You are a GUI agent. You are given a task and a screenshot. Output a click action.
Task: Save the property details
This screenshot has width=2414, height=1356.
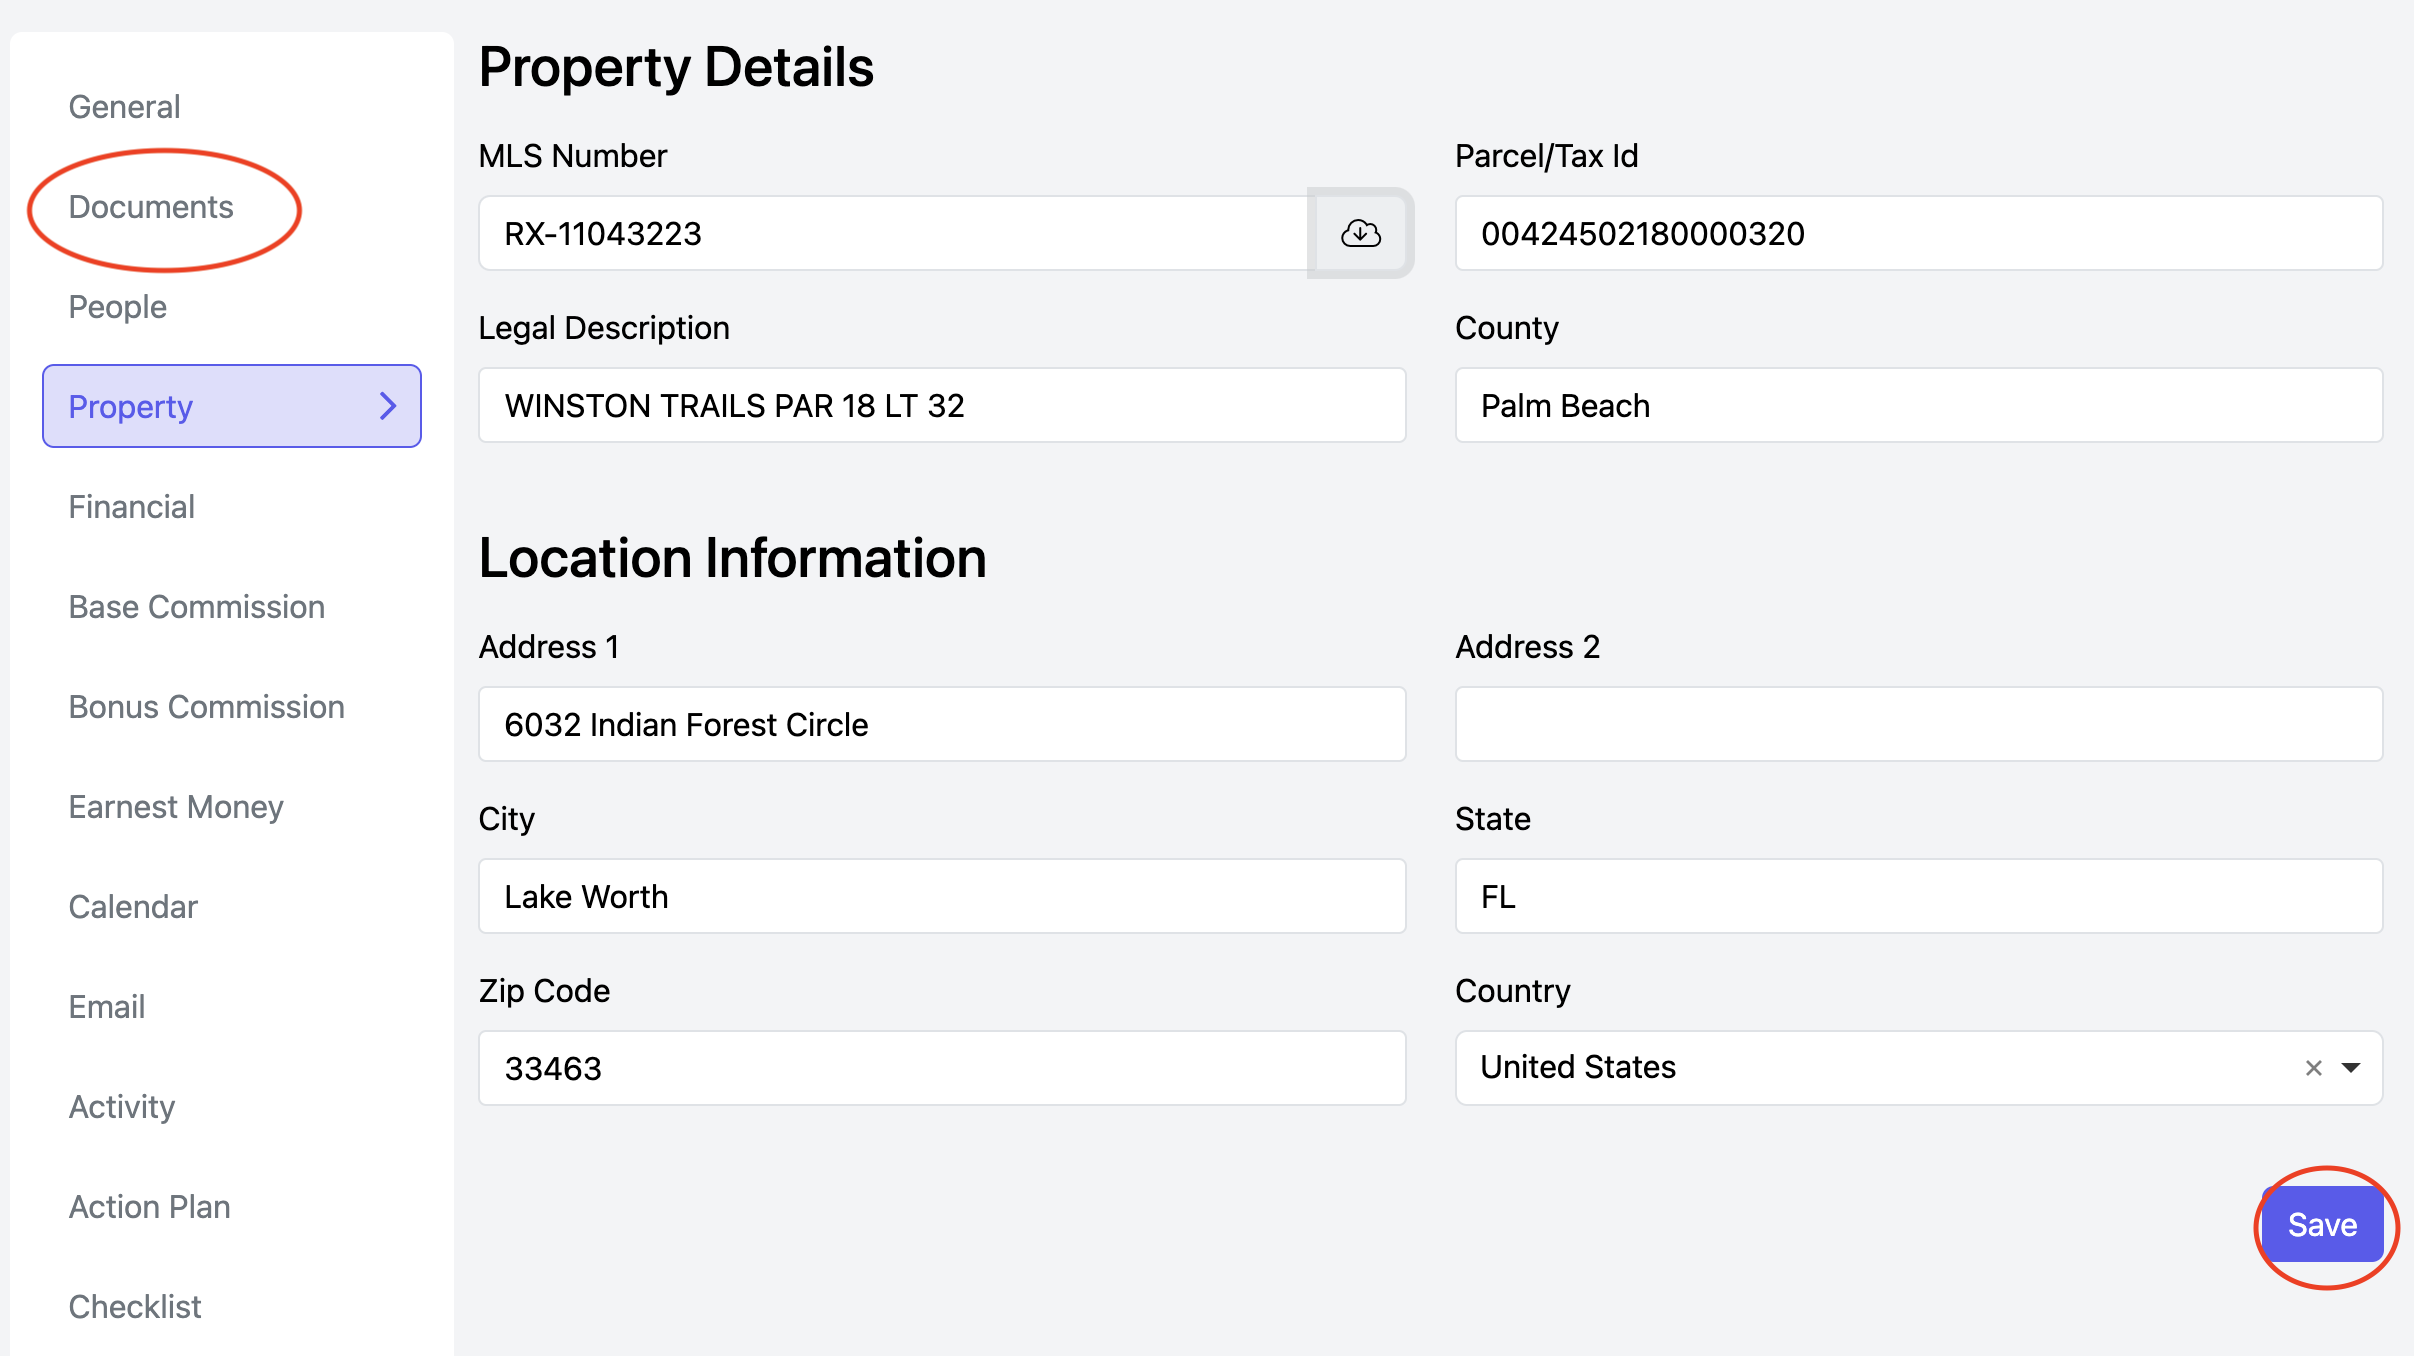[x=2322, y=1225]
